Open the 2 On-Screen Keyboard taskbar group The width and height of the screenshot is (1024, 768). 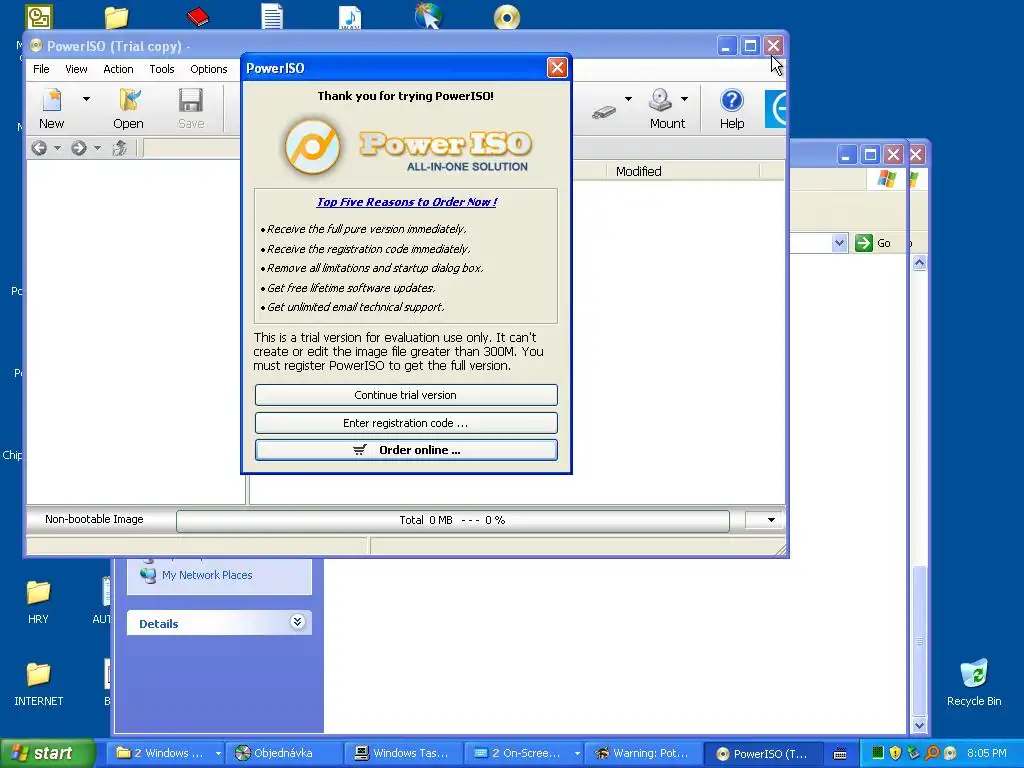pos(526,753)
